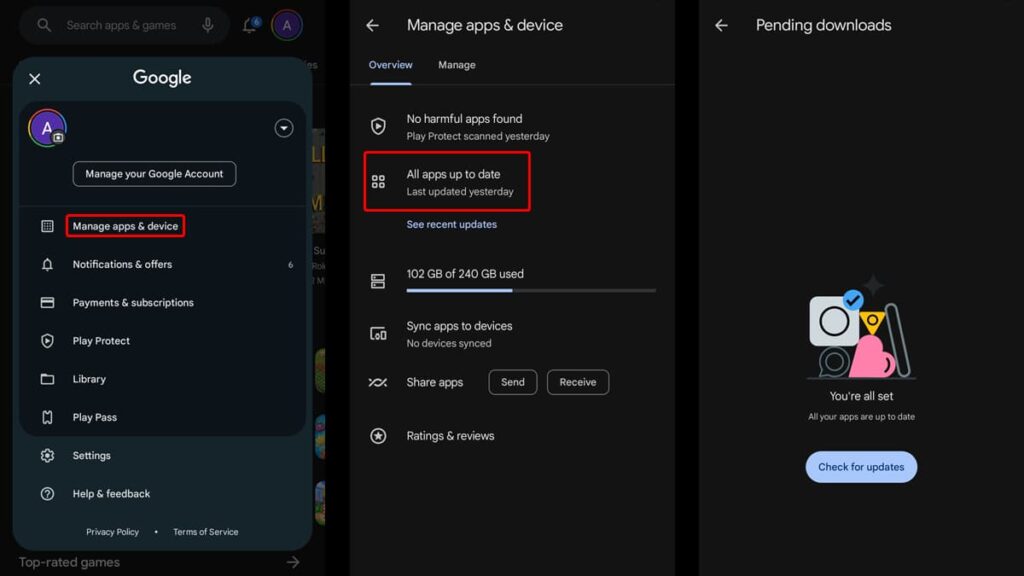Viewport: 1024px width, 576px height.
Task: Click Manage your Google Account button
Action: point(154,174)
